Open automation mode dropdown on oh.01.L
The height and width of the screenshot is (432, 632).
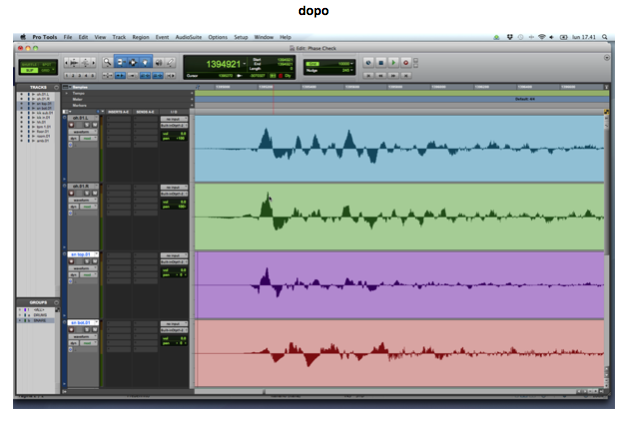tap(88, 138)
